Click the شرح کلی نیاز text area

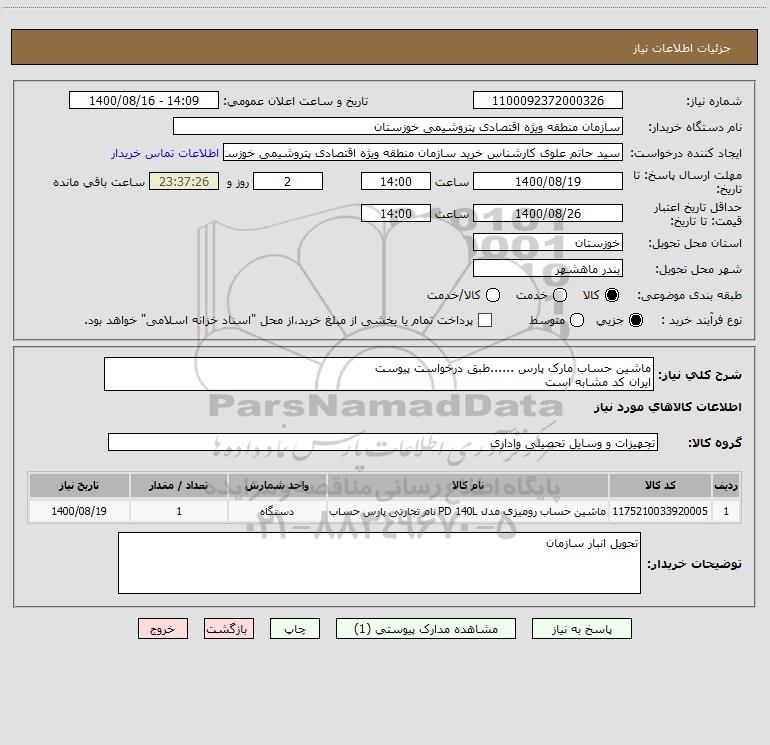[379, 374]
